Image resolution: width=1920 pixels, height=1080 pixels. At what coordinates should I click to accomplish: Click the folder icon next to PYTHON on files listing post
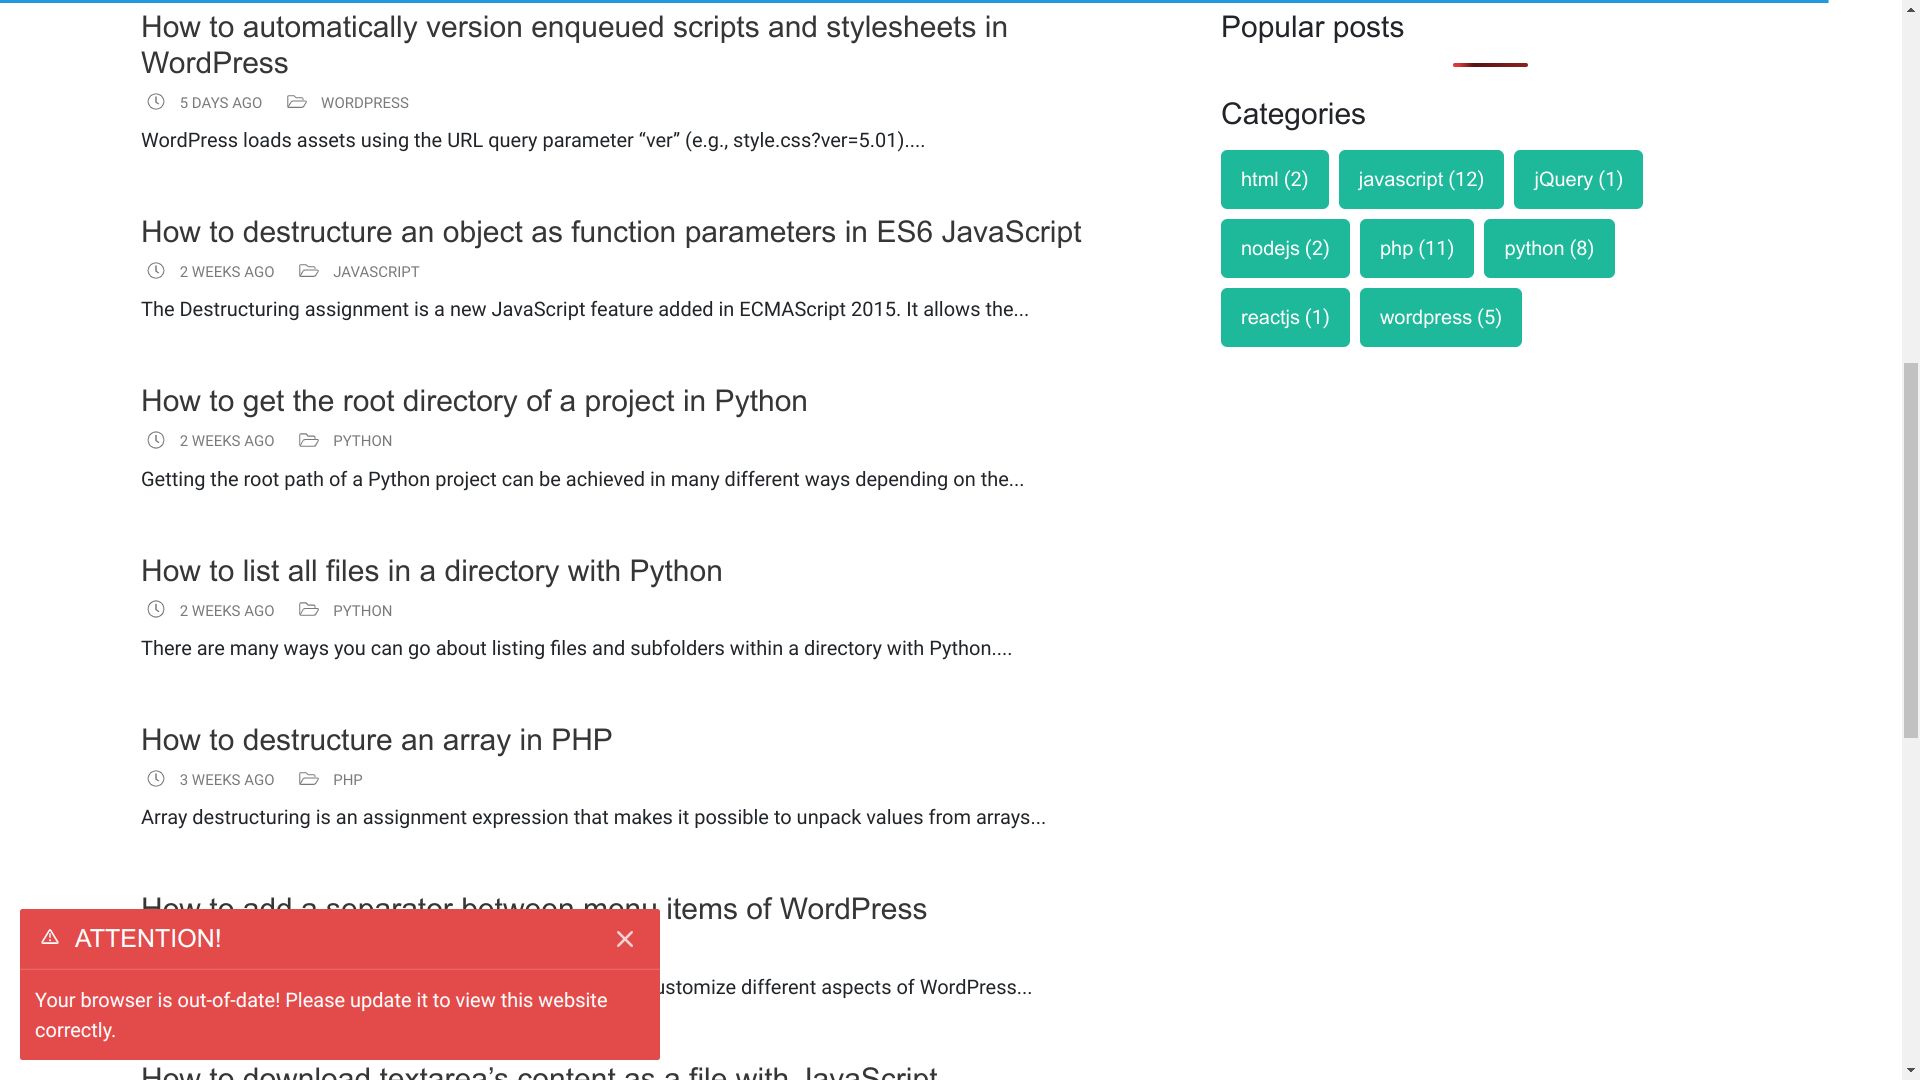[309, 609]
